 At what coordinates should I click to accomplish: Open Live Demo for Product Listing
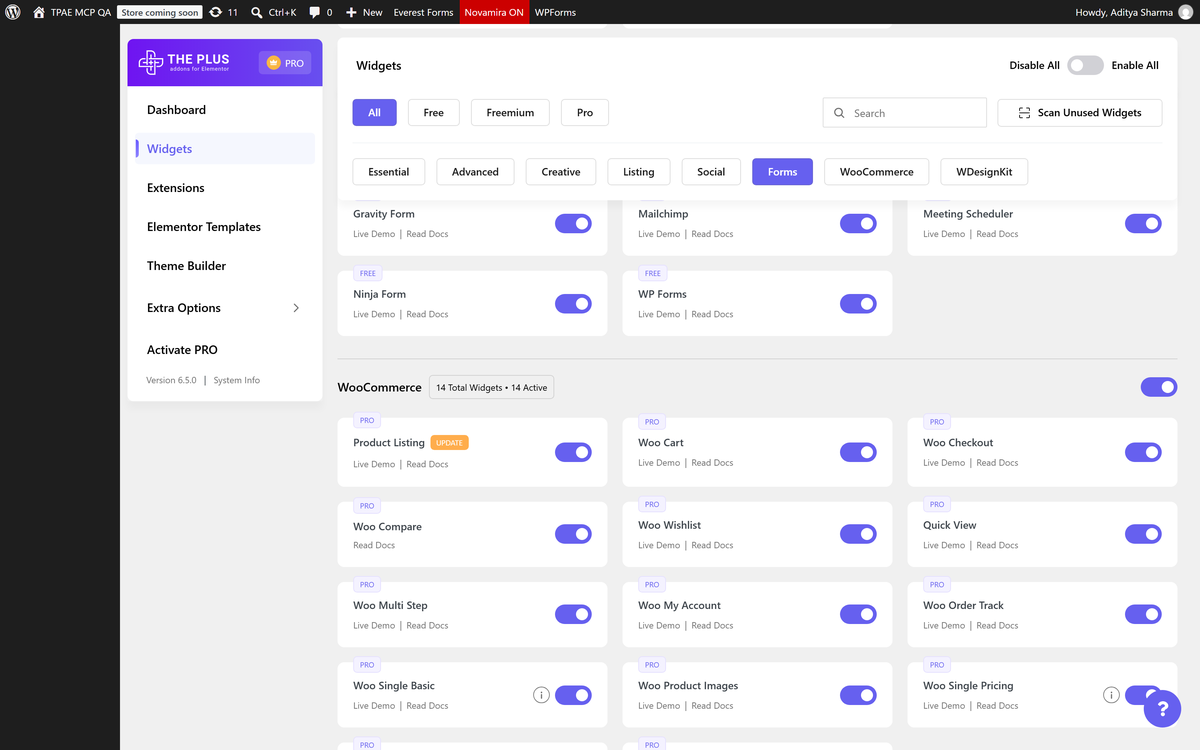click(374, 465)
